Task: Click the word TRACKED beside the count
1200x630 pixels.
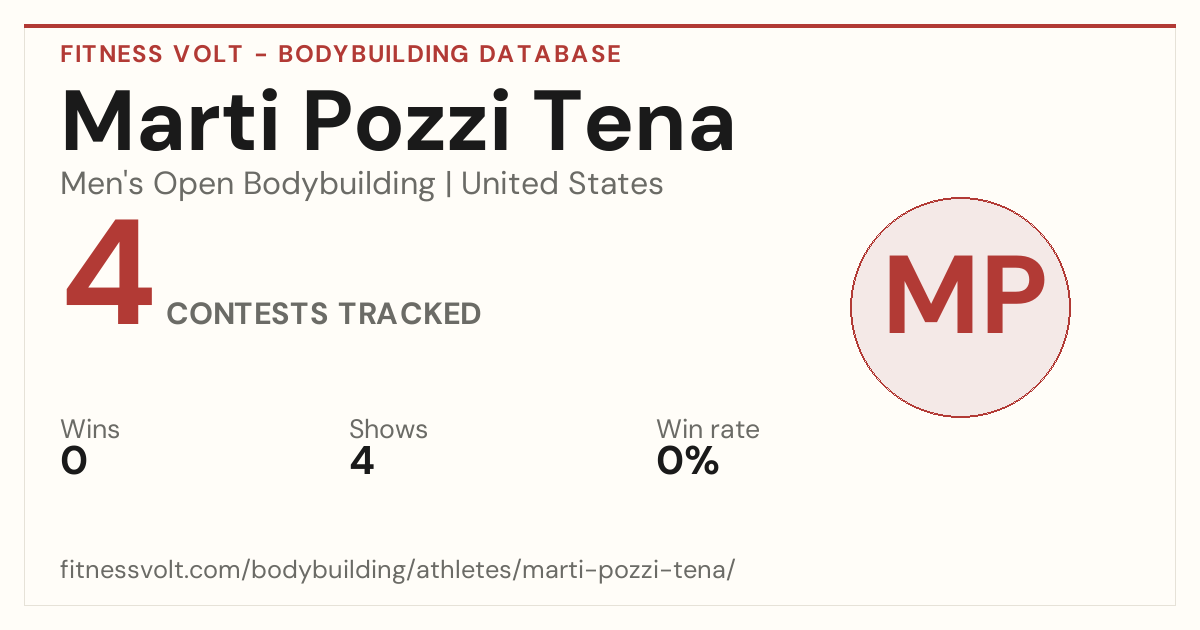Action: 409,314
